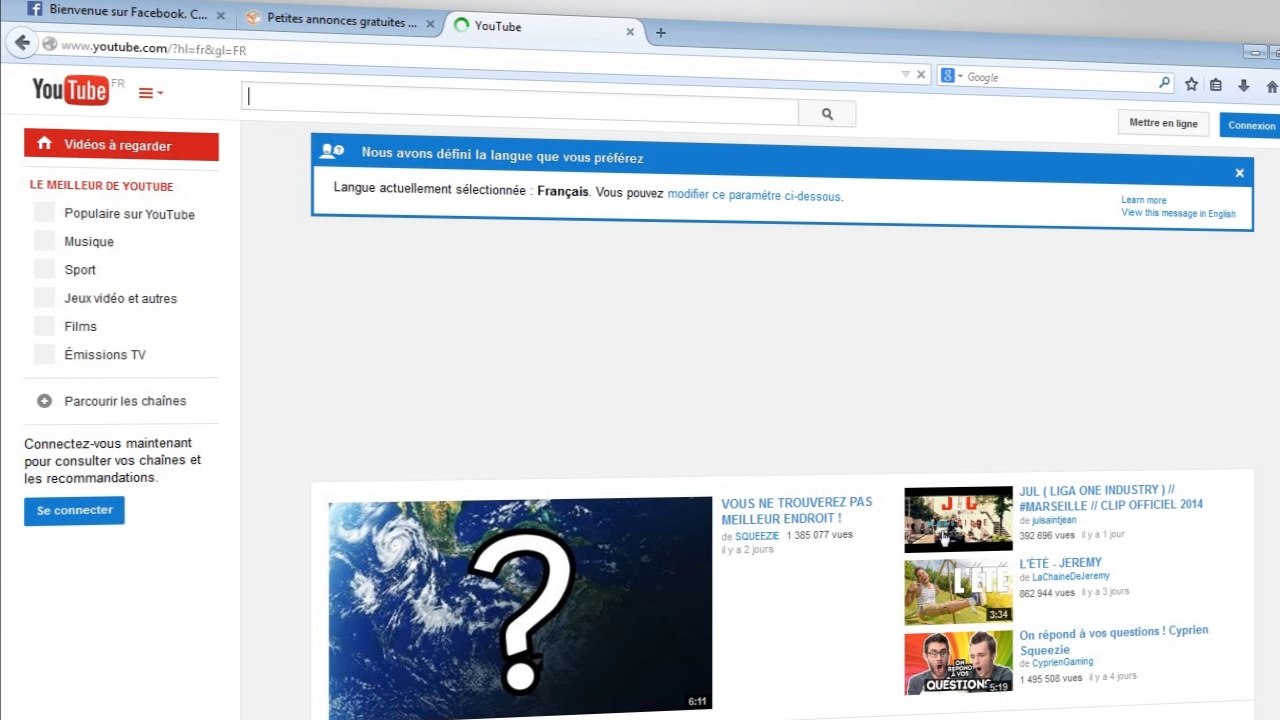The height and width of the screenshot is (720, 1280).
Task: Go to the Sport category
Action: click(x=80, y=270)
